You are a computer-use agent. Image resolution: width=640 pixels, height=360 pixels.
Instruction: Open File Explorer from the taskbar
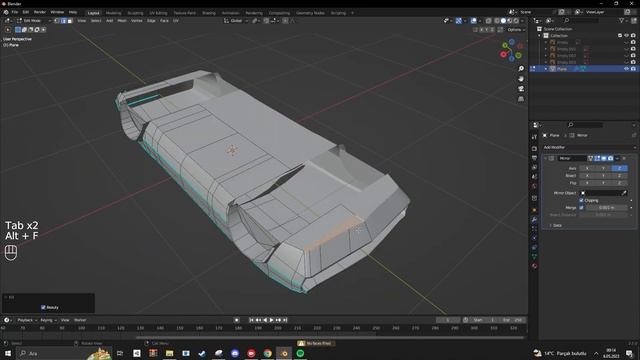169,353
